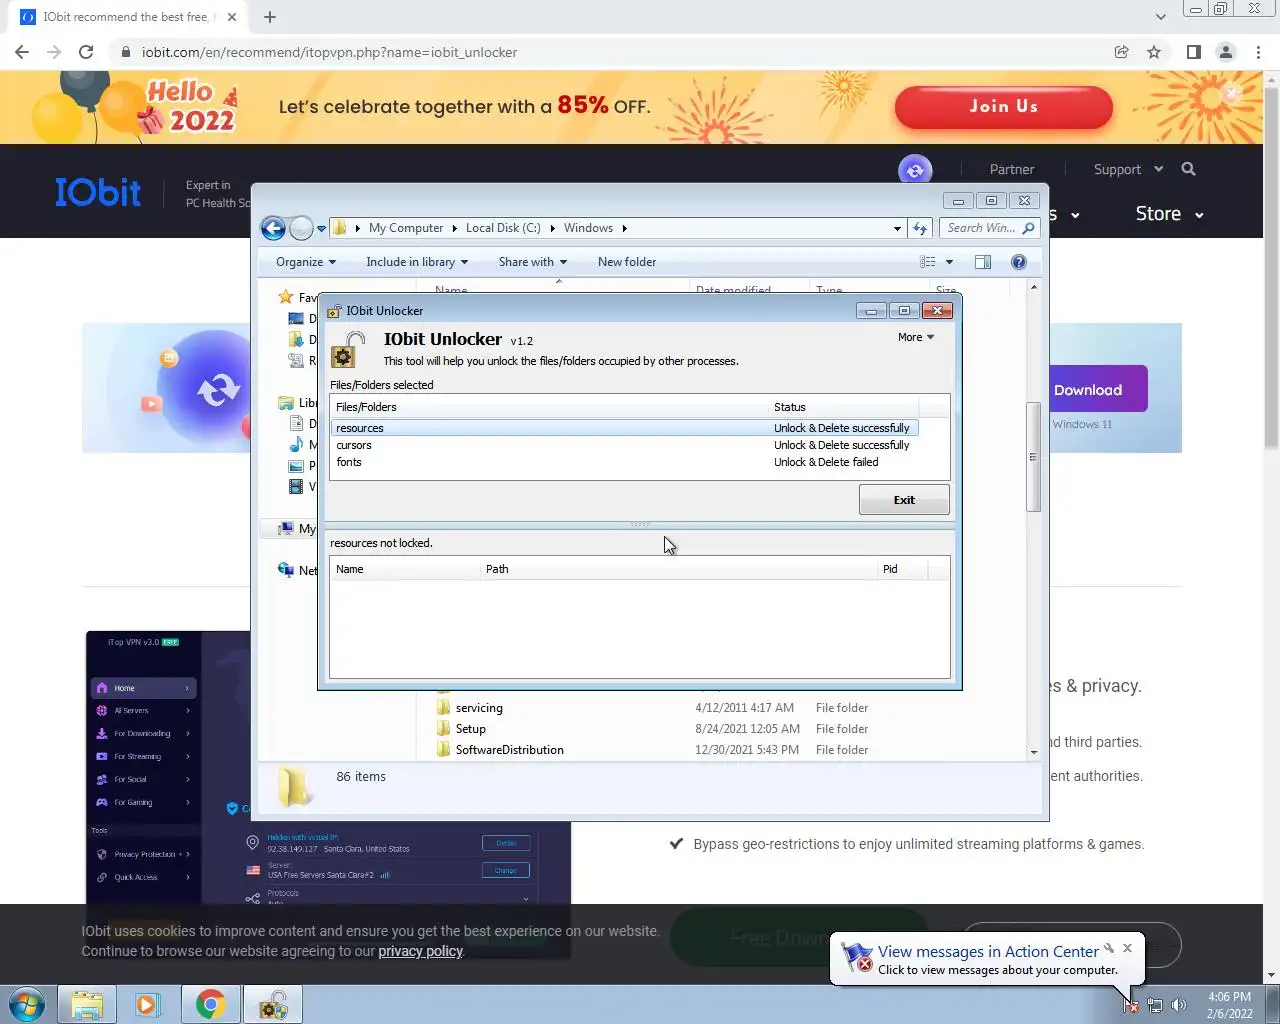Refresh the Explorer folder view
Screen dimensions: 1280x1024
[x=920, y=228]
